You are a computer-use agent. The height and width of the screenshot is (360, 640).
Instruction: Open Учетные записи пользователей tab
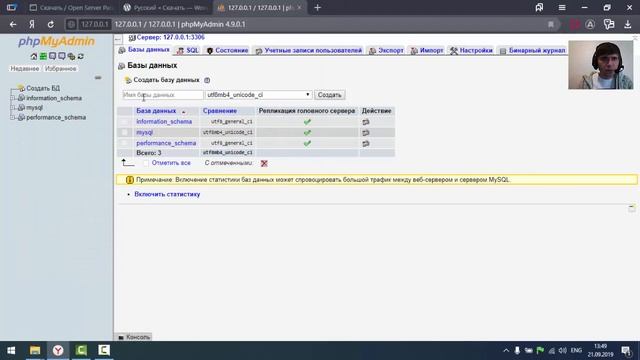pyautogui.click(x=309, y=50)
